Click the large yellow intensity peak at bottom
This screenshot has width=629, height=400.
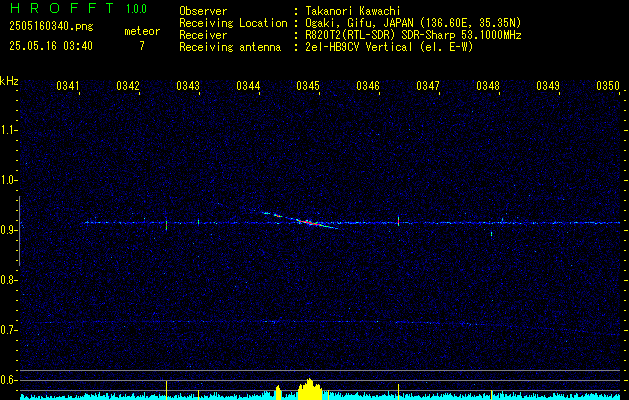coord(309,389)
